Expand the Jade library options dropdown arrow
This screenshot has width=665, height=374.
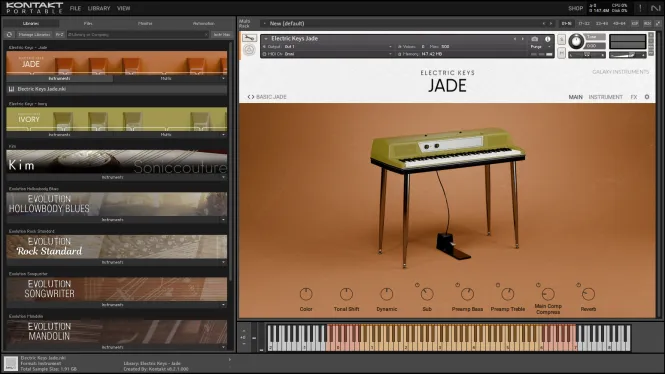tap(223, 78)
